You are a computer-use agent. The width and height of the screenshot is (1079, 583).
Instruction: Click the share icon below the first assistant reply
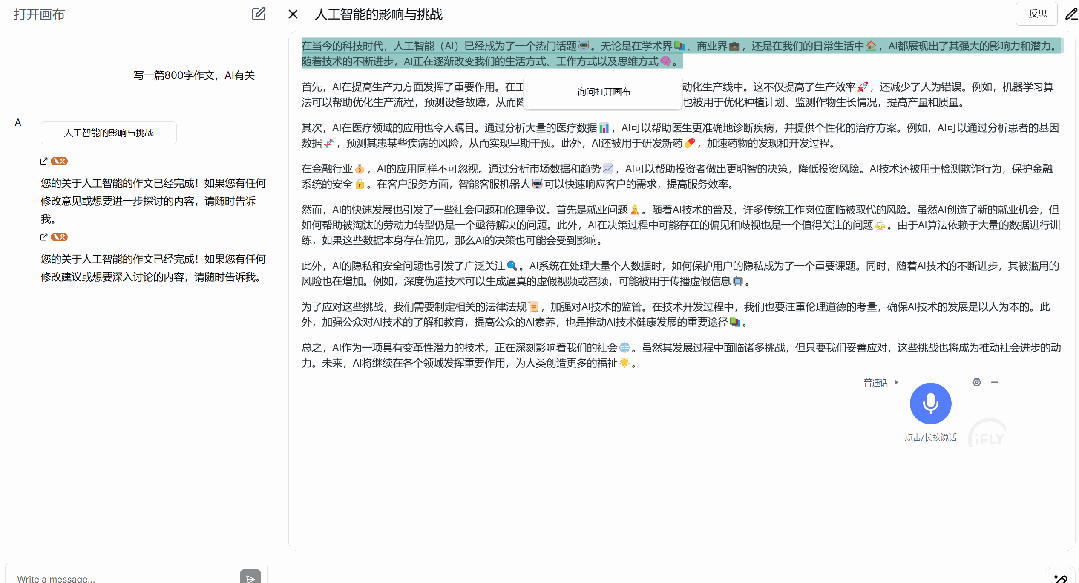[x=43, y=161]
